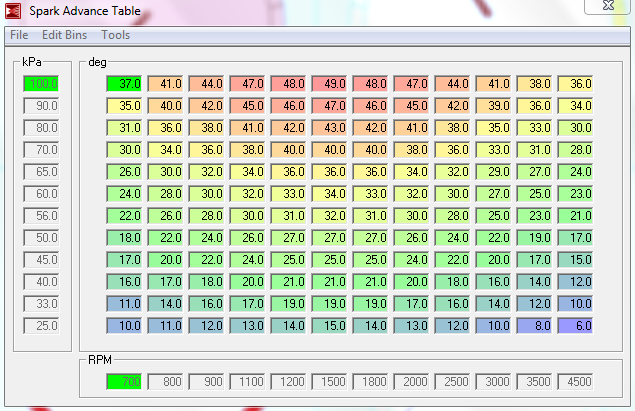Select the 49.0 cell at 100 kPa
The image size is (635, 411).
click(330, 83)
